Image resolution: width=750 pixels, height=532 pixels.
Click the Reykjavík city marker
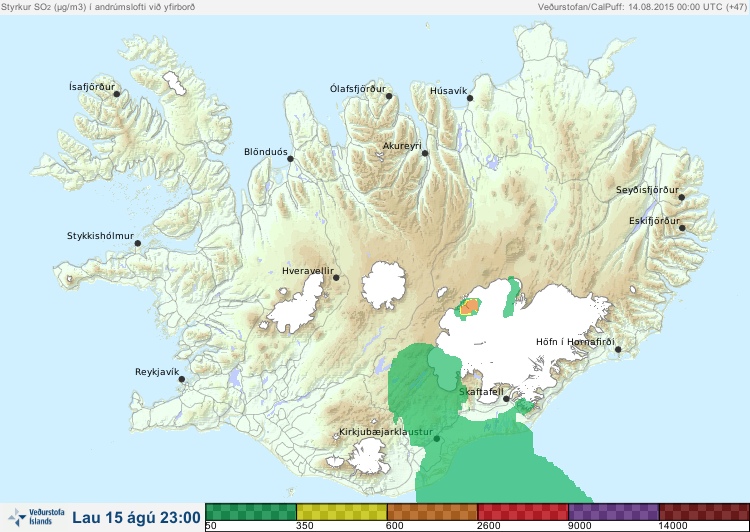point(182,379)
